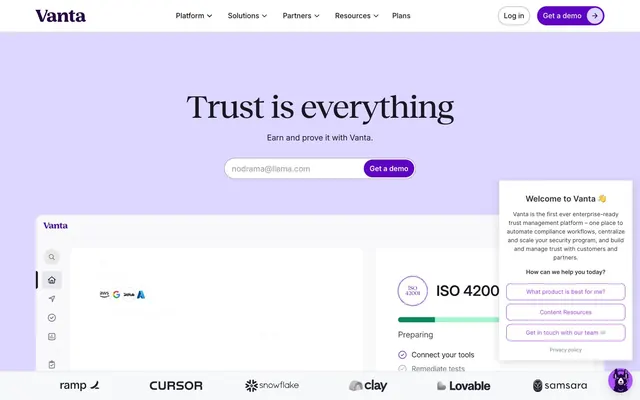Expand the Platform dropdown menu
Image resolution: width=640 pixels, height=400 pixels.
pyautogui.click(x=194, y=16)
